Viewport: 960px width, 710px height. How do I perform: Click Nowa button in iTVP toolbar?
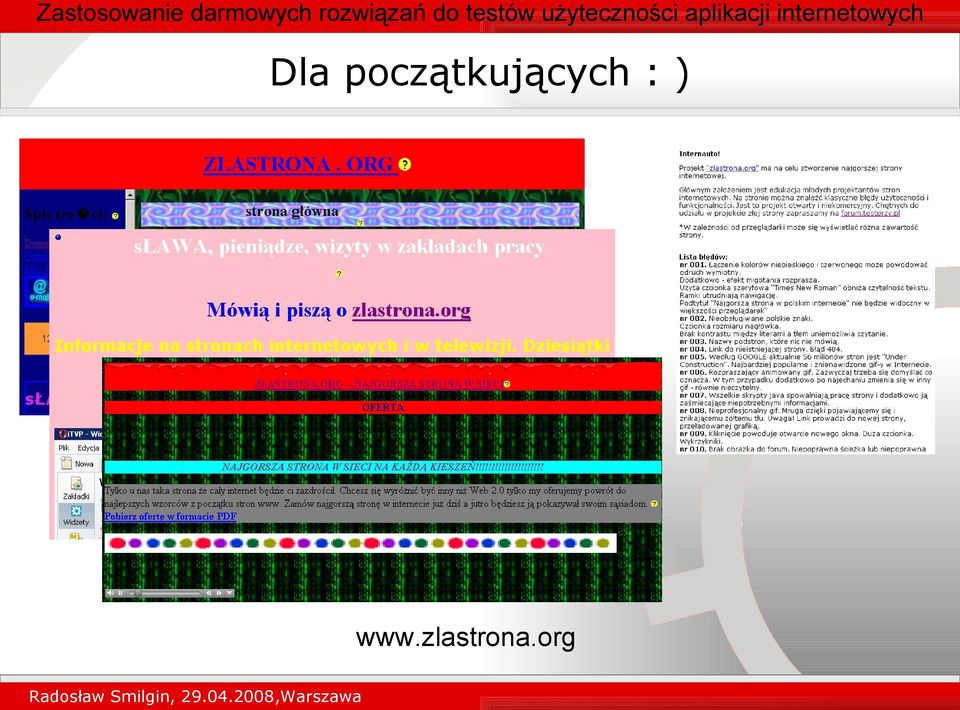[77, 463]
